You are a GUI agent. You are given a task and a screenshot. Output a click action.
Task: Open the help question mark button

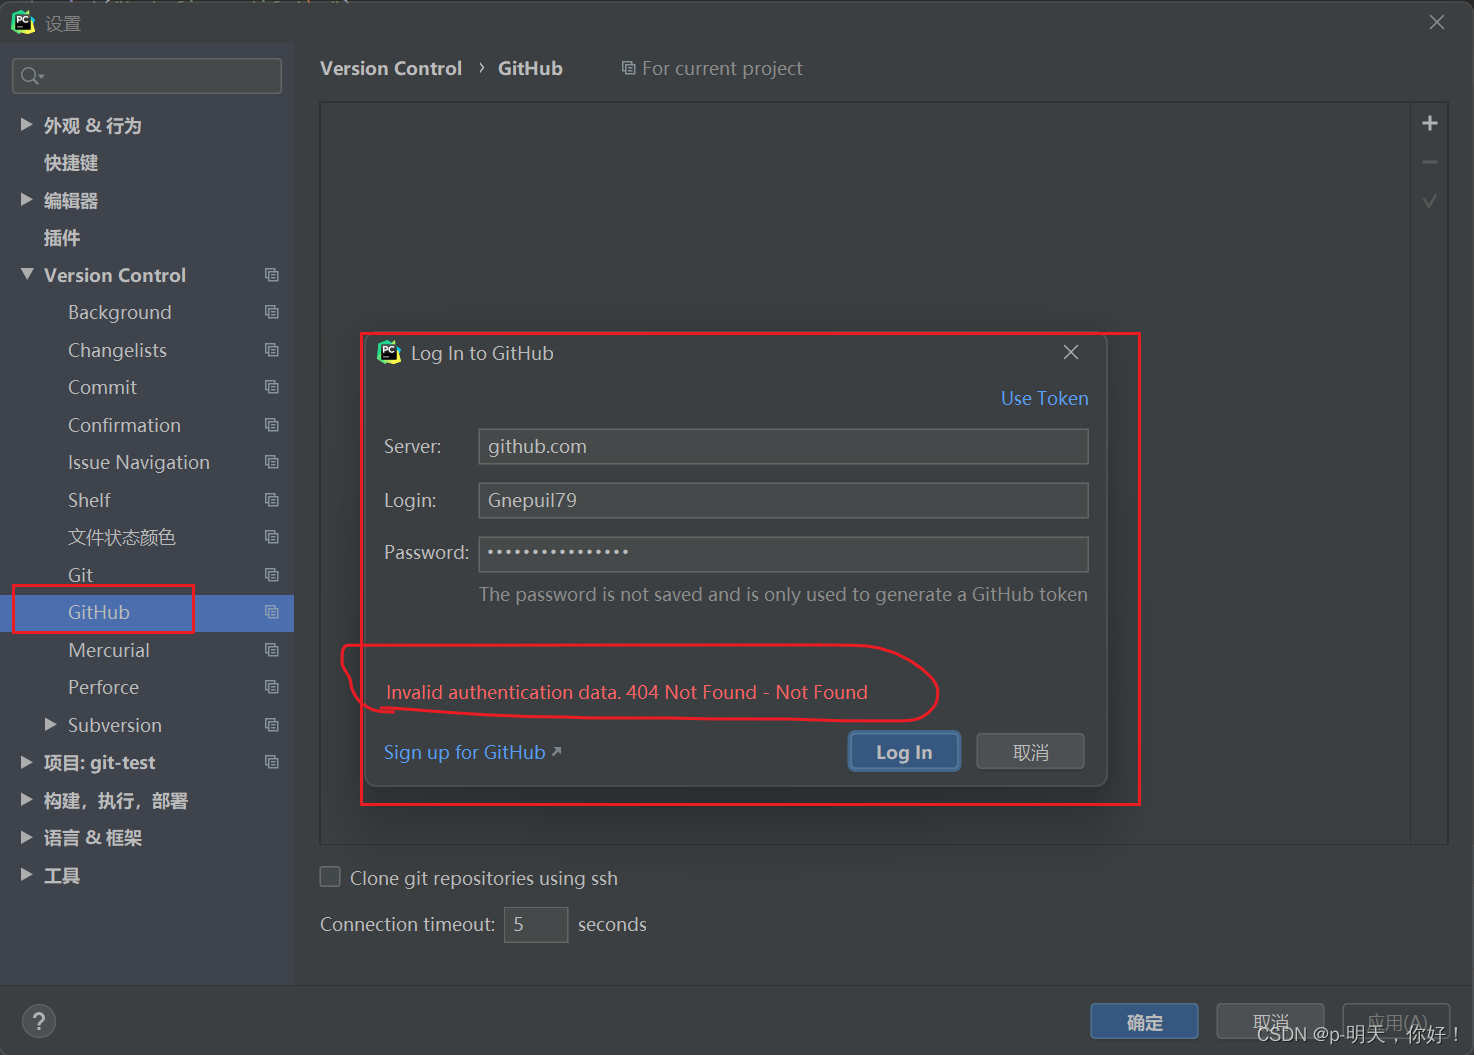click(39, 1021)
